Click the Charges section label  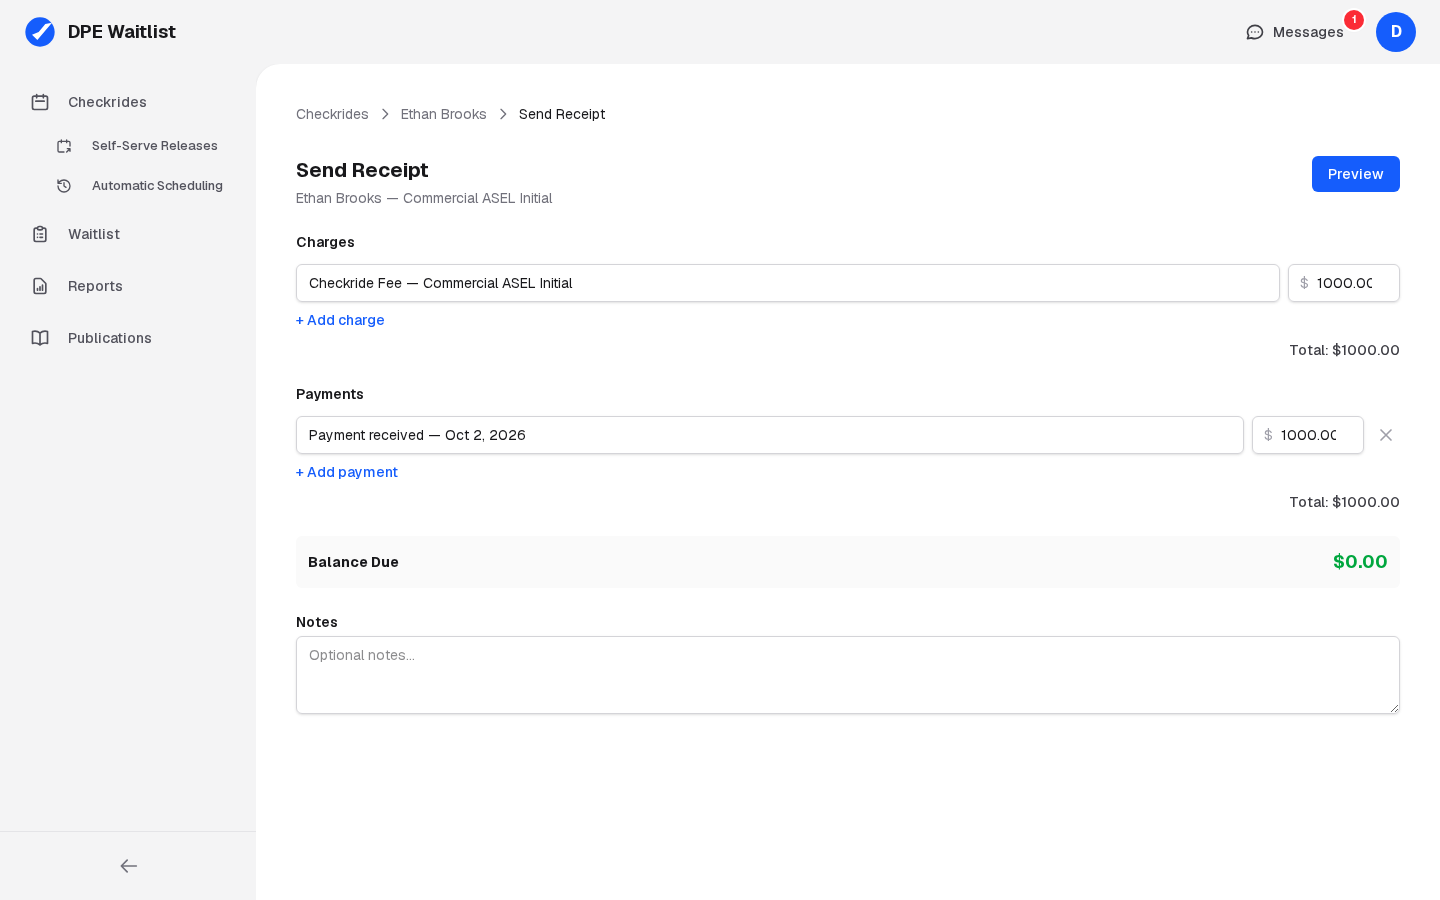click(325, 242)
